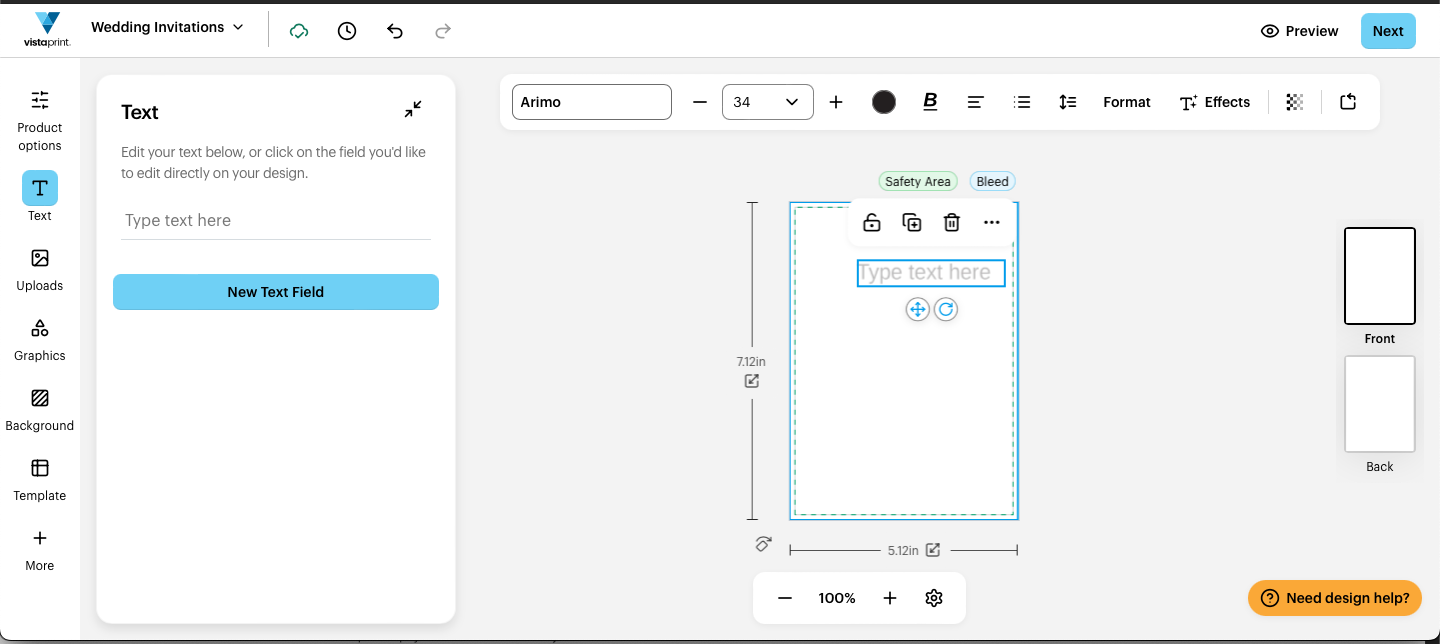This screenshot has width=1440, height=644.
Task: Click the move handle below the text box
Action: click(x=918, y=309)
